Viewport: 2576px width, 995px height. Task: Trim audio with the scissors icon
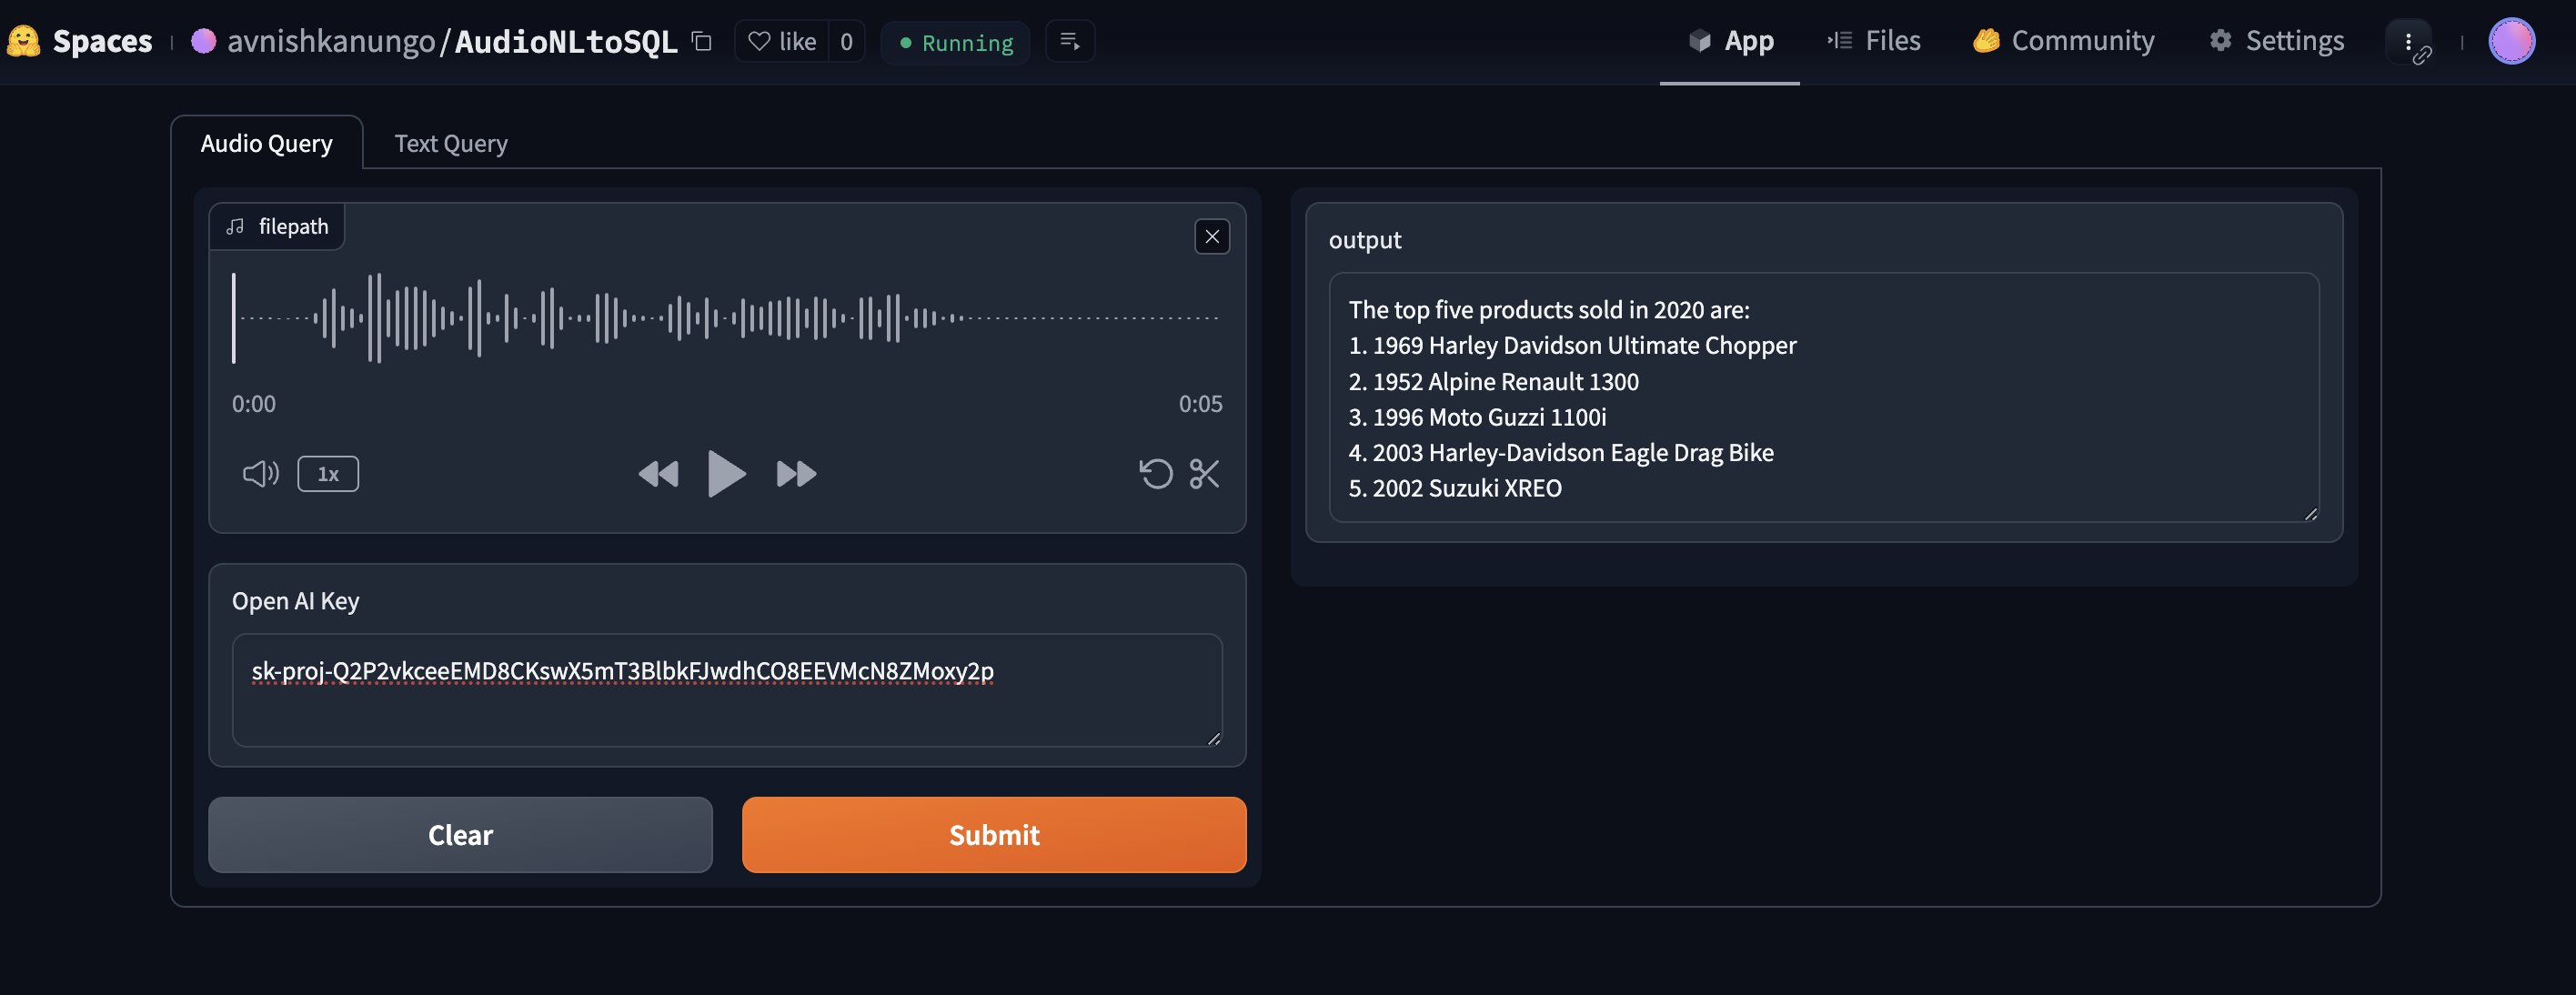pos(1204,473)
